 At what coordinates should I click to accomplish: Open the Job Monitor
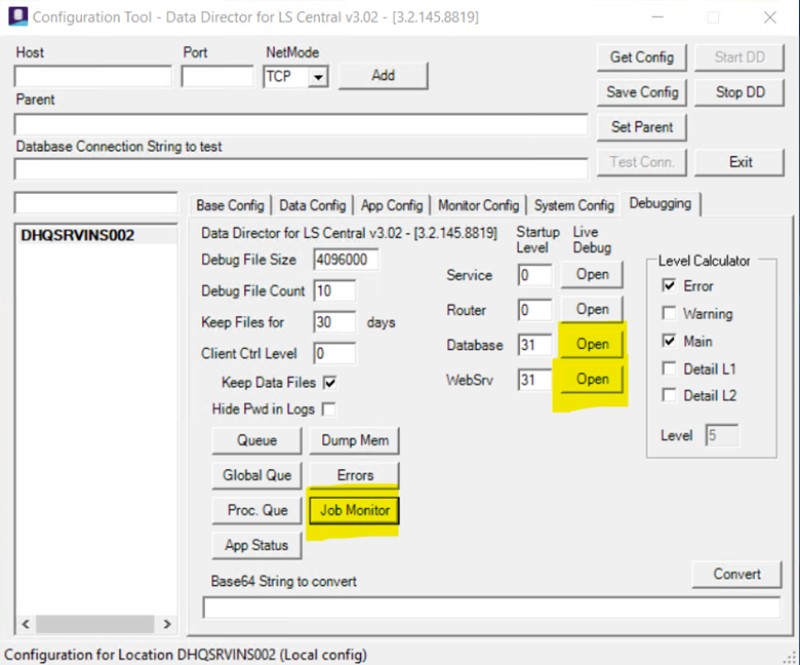click(x=355, y=510)
